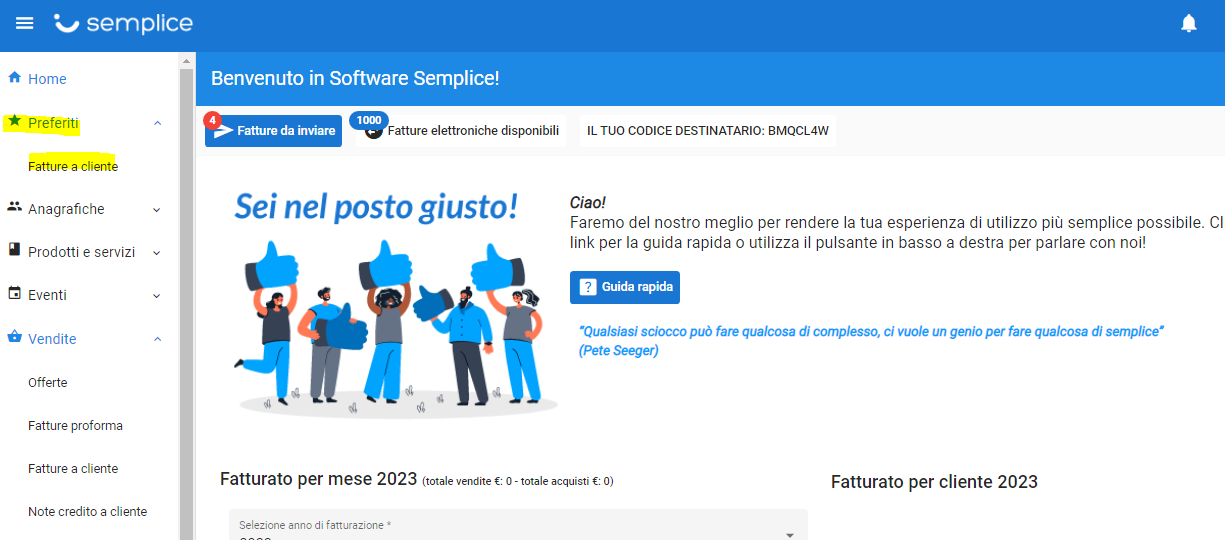Click the blue 1000 counter badge
The height and width of the screenshot is (540, 1225).
[x=369, y=120]
